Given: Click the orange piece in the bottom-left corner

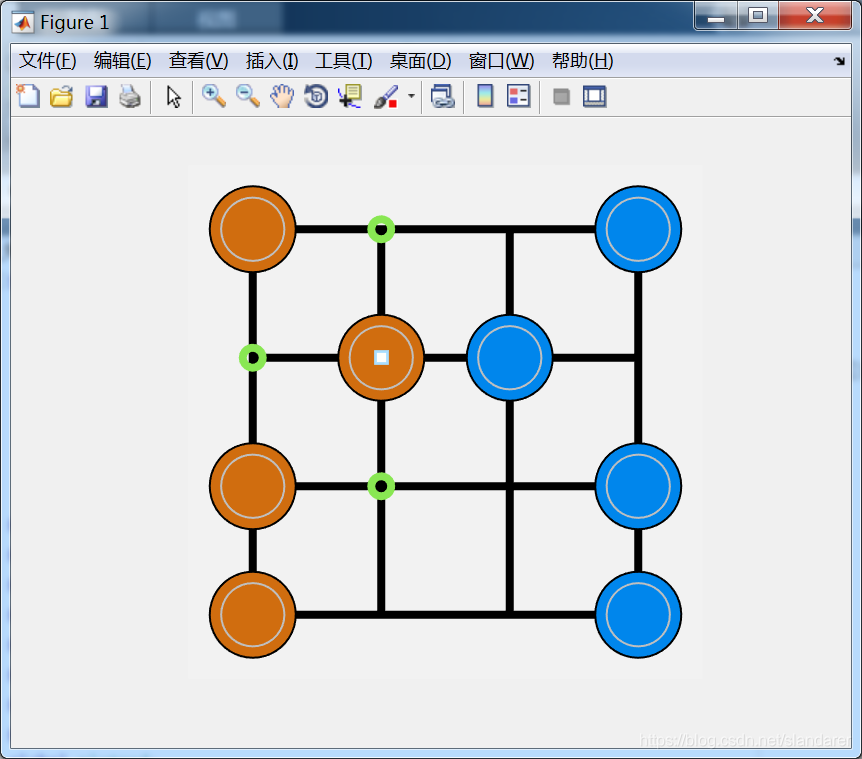Looking at the screenshot, I should pyautogui.click(x=253, y=615).
